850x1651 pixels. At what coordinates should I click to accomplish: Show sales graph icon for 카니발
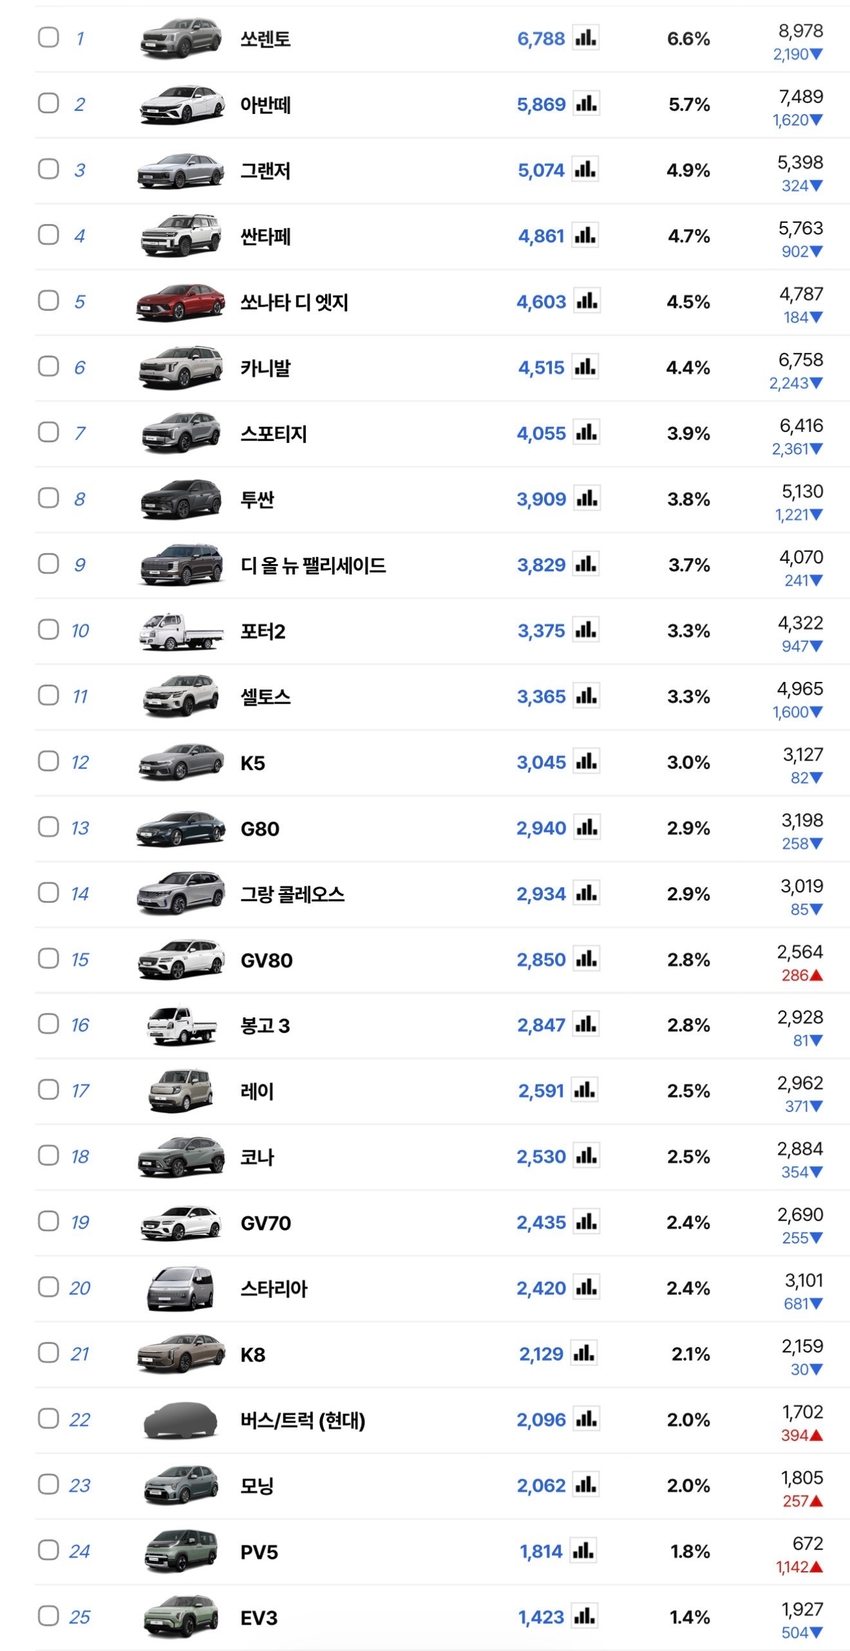click(x=586, y=367)
